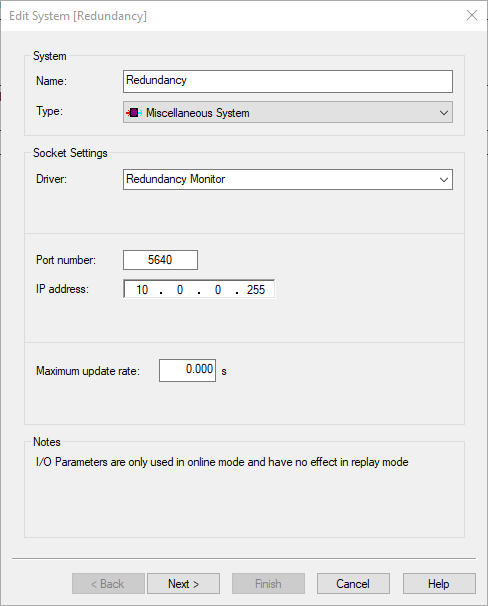The height and width of the screenshot is (606, 488).
Task: Focus the Name field containing Redundancy
Action: pos(288,81)
